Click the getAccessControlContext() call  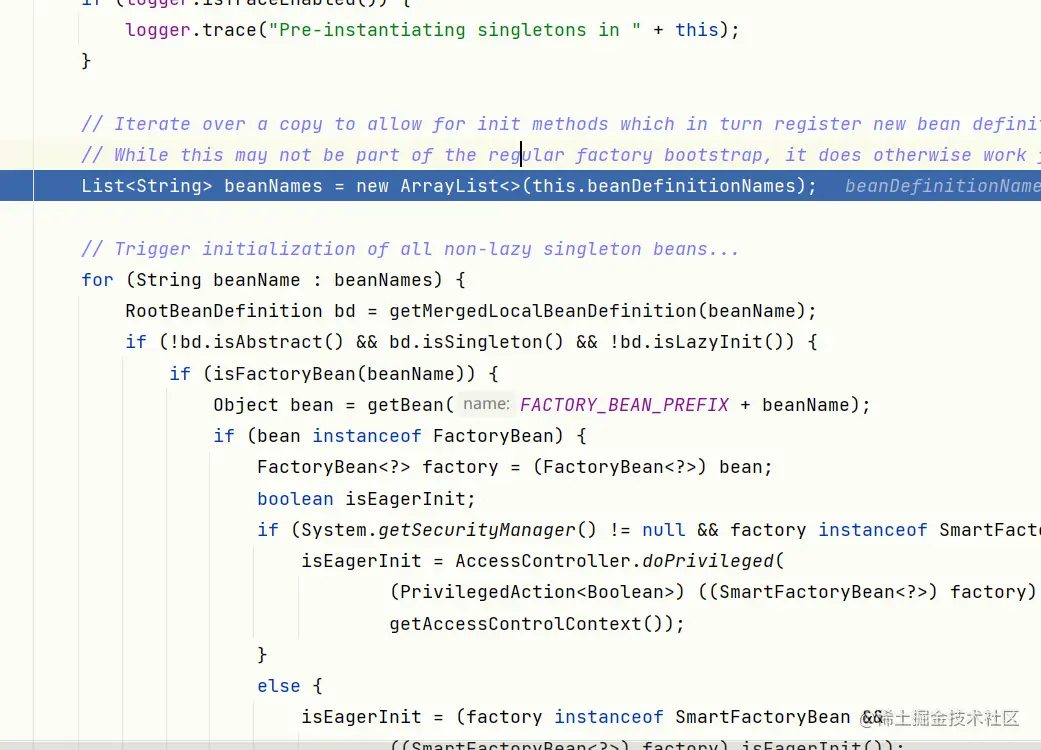tap(531, 624)
